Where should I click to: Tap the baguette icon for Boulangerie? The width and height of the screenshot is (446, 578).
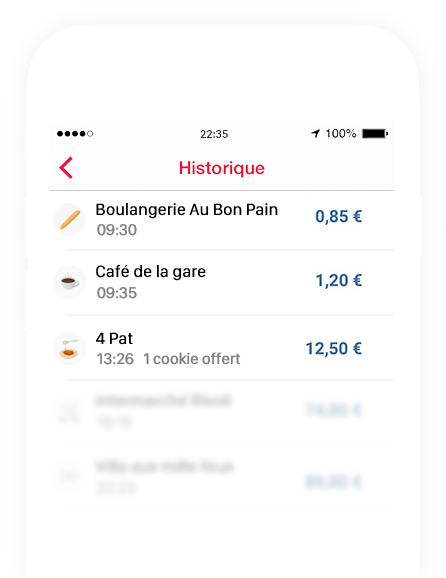click(70, 220)
